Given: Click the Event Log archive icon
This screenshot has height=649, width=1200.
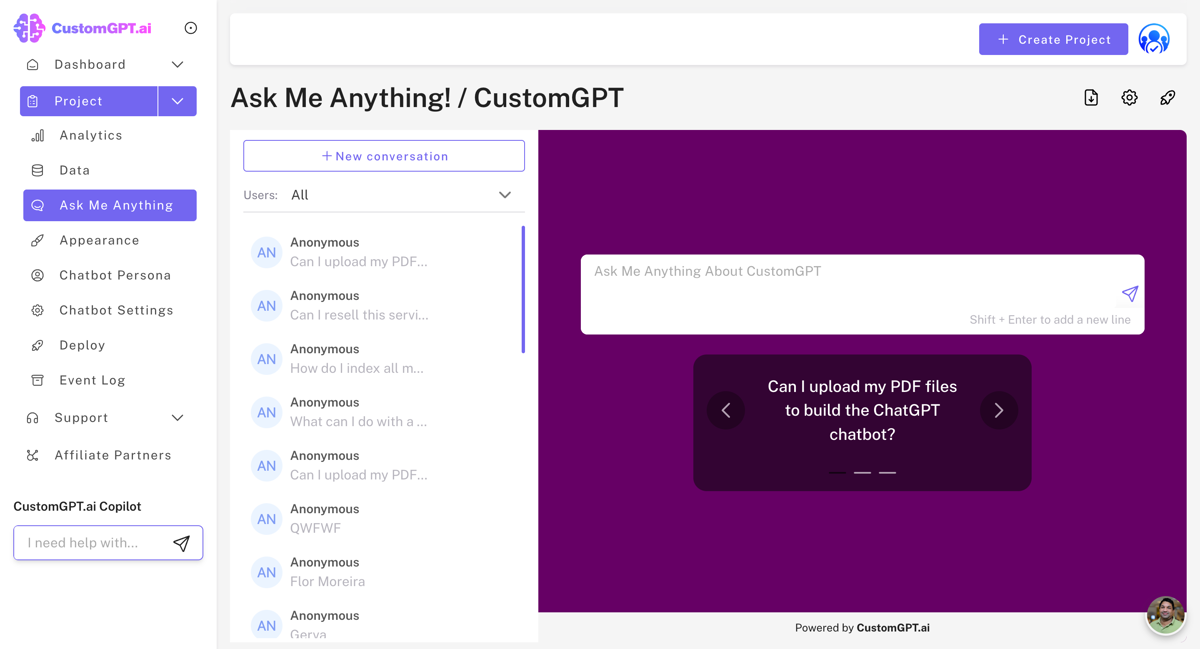Looking at the screenshot, I should coord(38,380).
